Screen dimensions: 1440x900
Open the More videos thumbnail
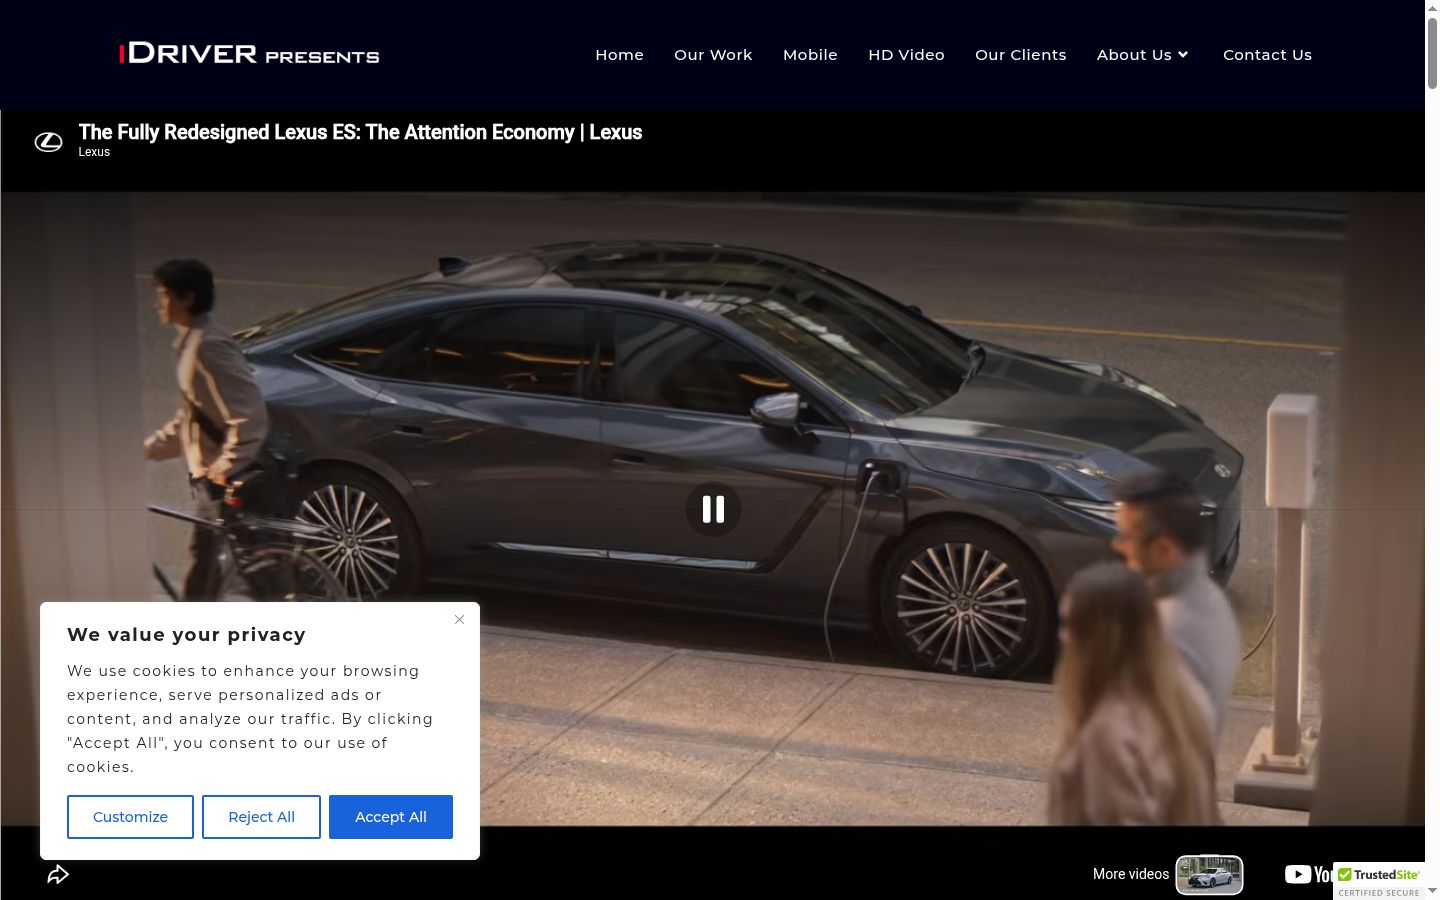point(1209,875)
